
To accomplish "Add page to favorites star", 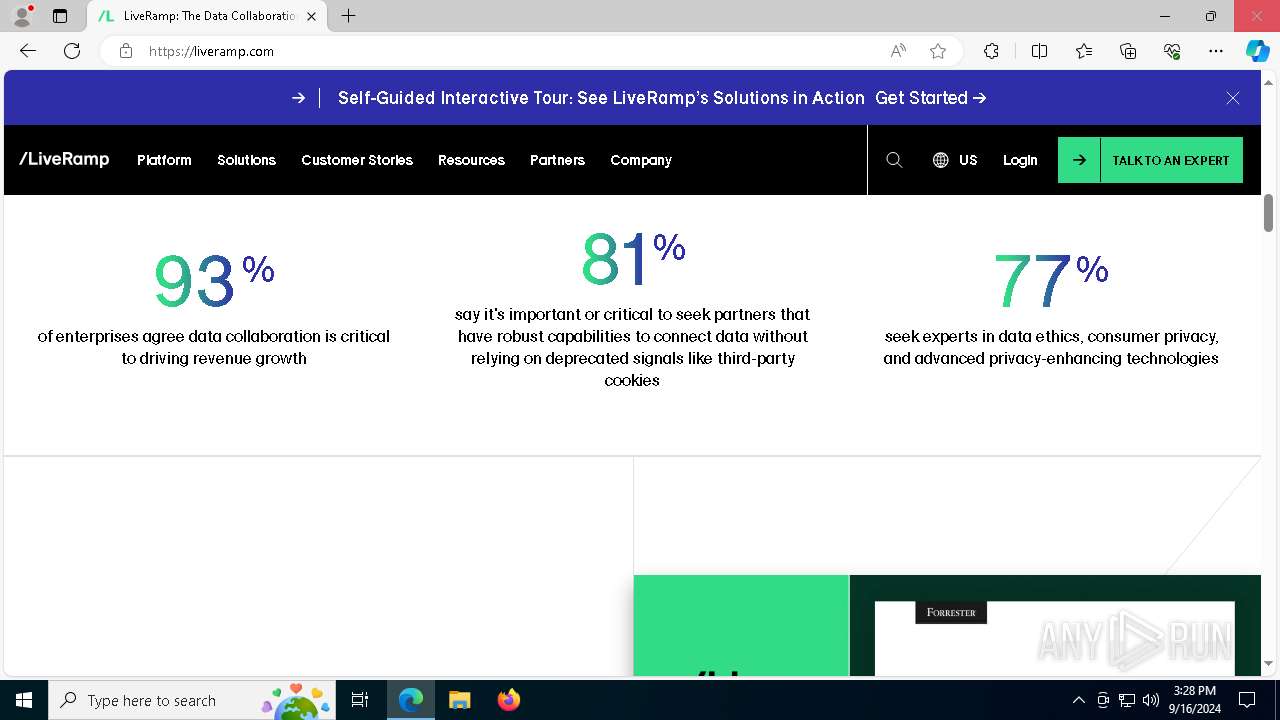I will 938,51.
